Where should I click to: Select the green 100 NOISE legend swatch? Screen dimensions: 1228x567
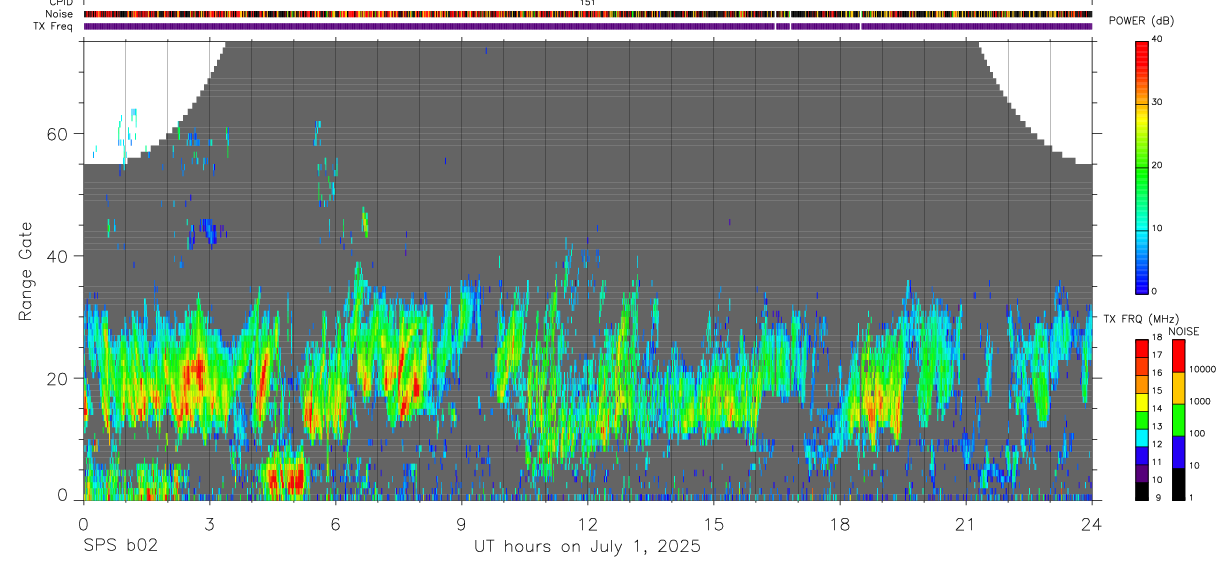[1178, 420]
